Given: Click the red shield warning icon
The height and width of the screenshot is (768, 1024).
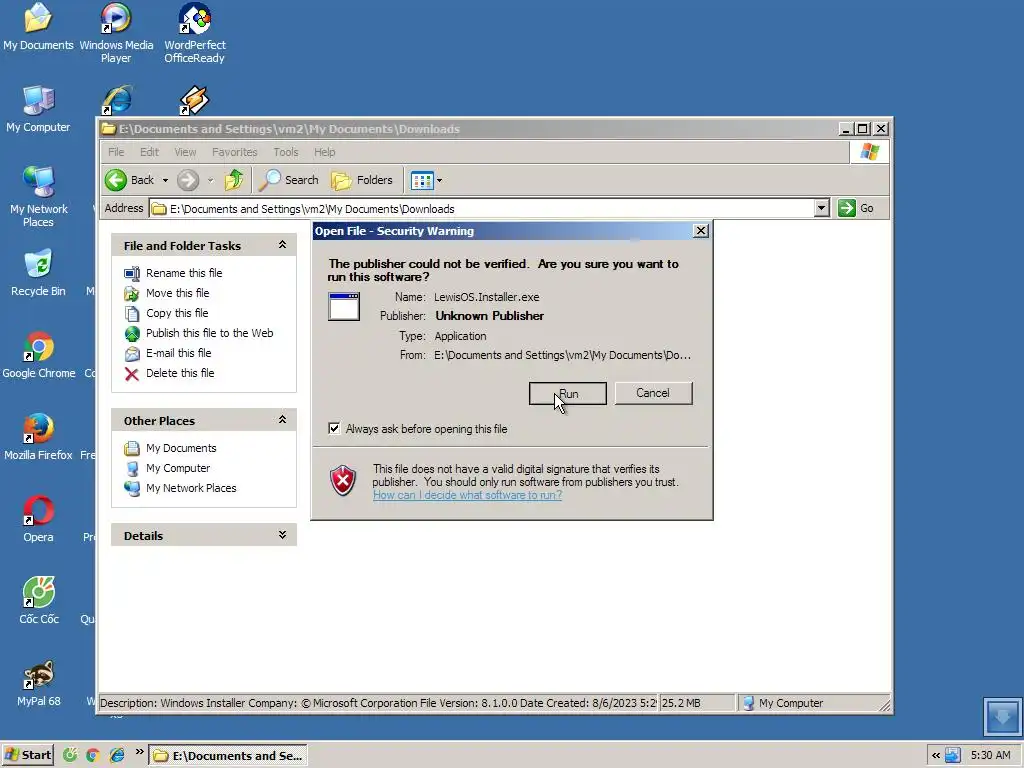Looking at the screenshot, I should [343, 481].
